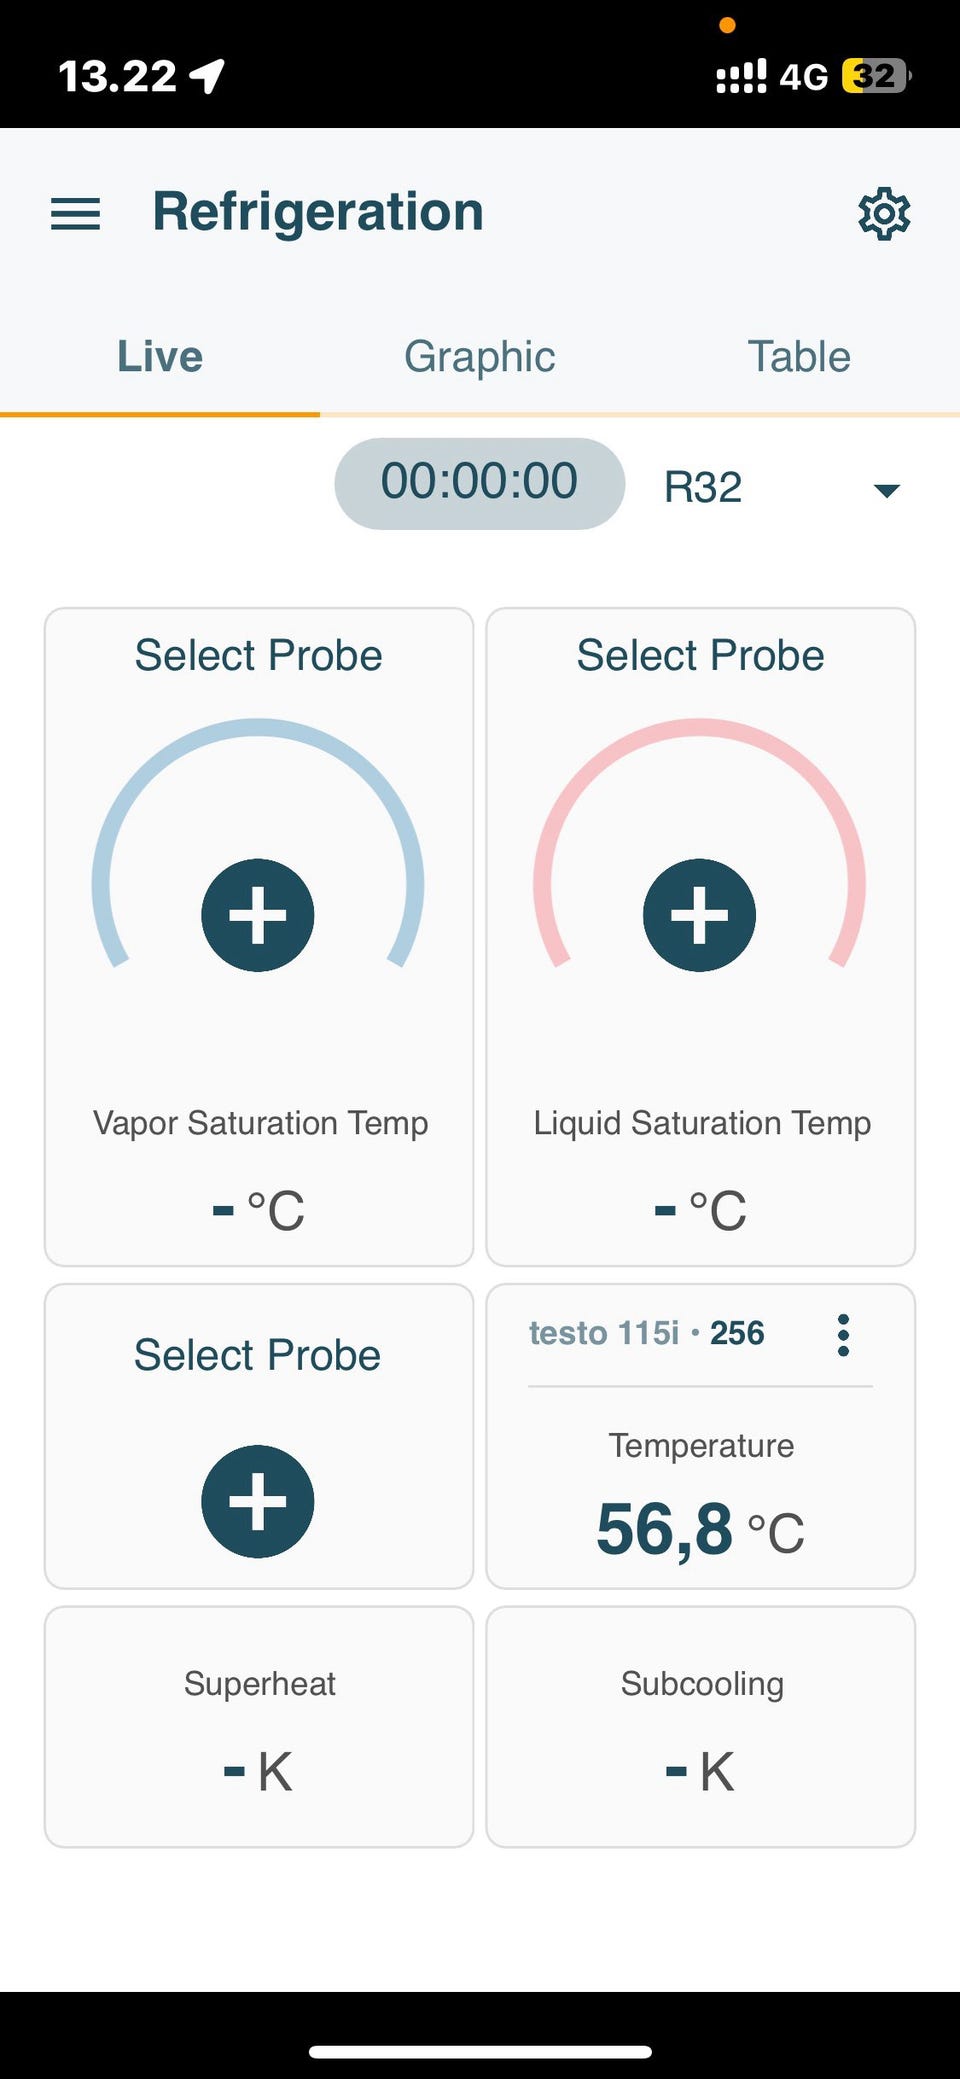Select the R32 refrigerant selector
This screenshot has height=2079, width=960.
pyautogui.click(x=704, y=488)
